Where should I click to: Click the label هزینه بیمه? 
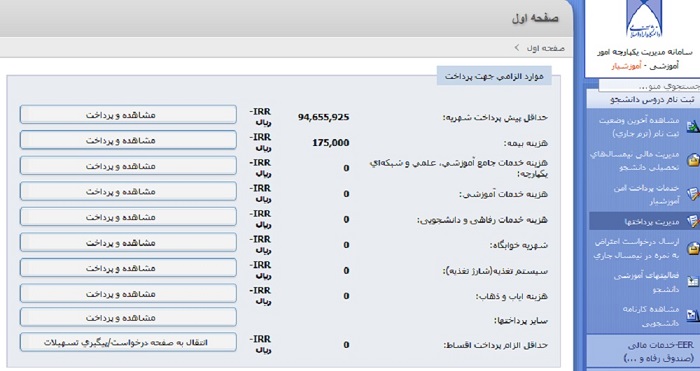pyautogui.click(x=526, y=143)
